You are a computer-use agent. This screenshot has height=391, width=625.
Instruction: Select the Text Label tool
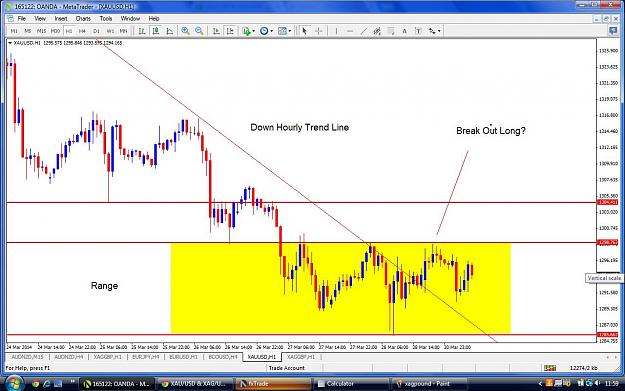[418, 31]
